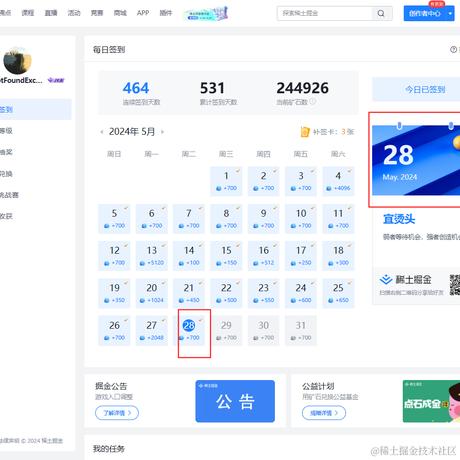Click the 244926 ore count
This screenshot has height=460, width=460.
303,88
